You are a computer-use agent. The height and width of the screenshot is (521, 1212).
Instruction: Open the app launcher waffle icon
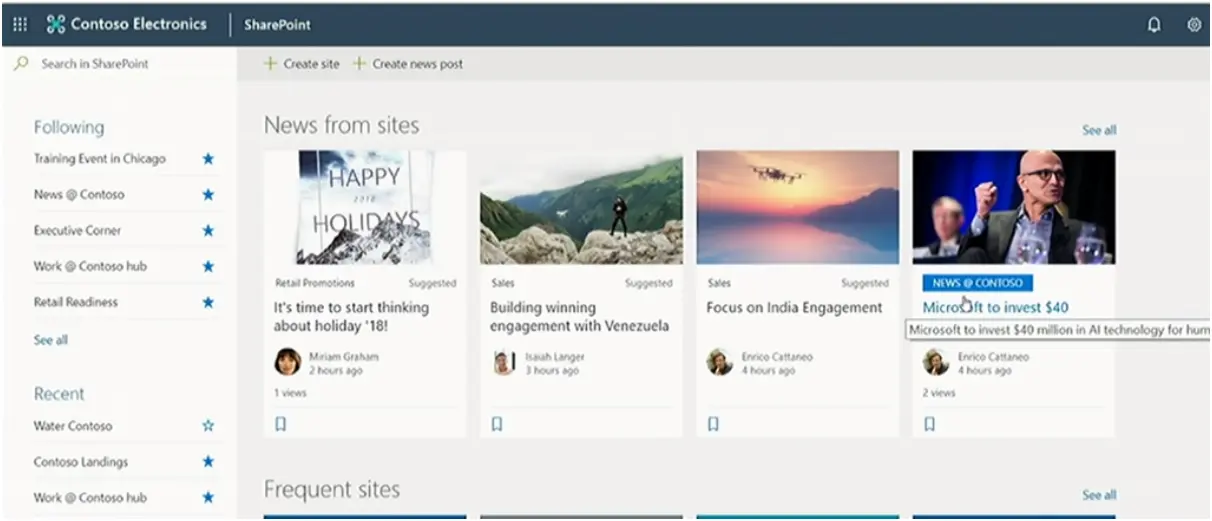tap(20, 25)
